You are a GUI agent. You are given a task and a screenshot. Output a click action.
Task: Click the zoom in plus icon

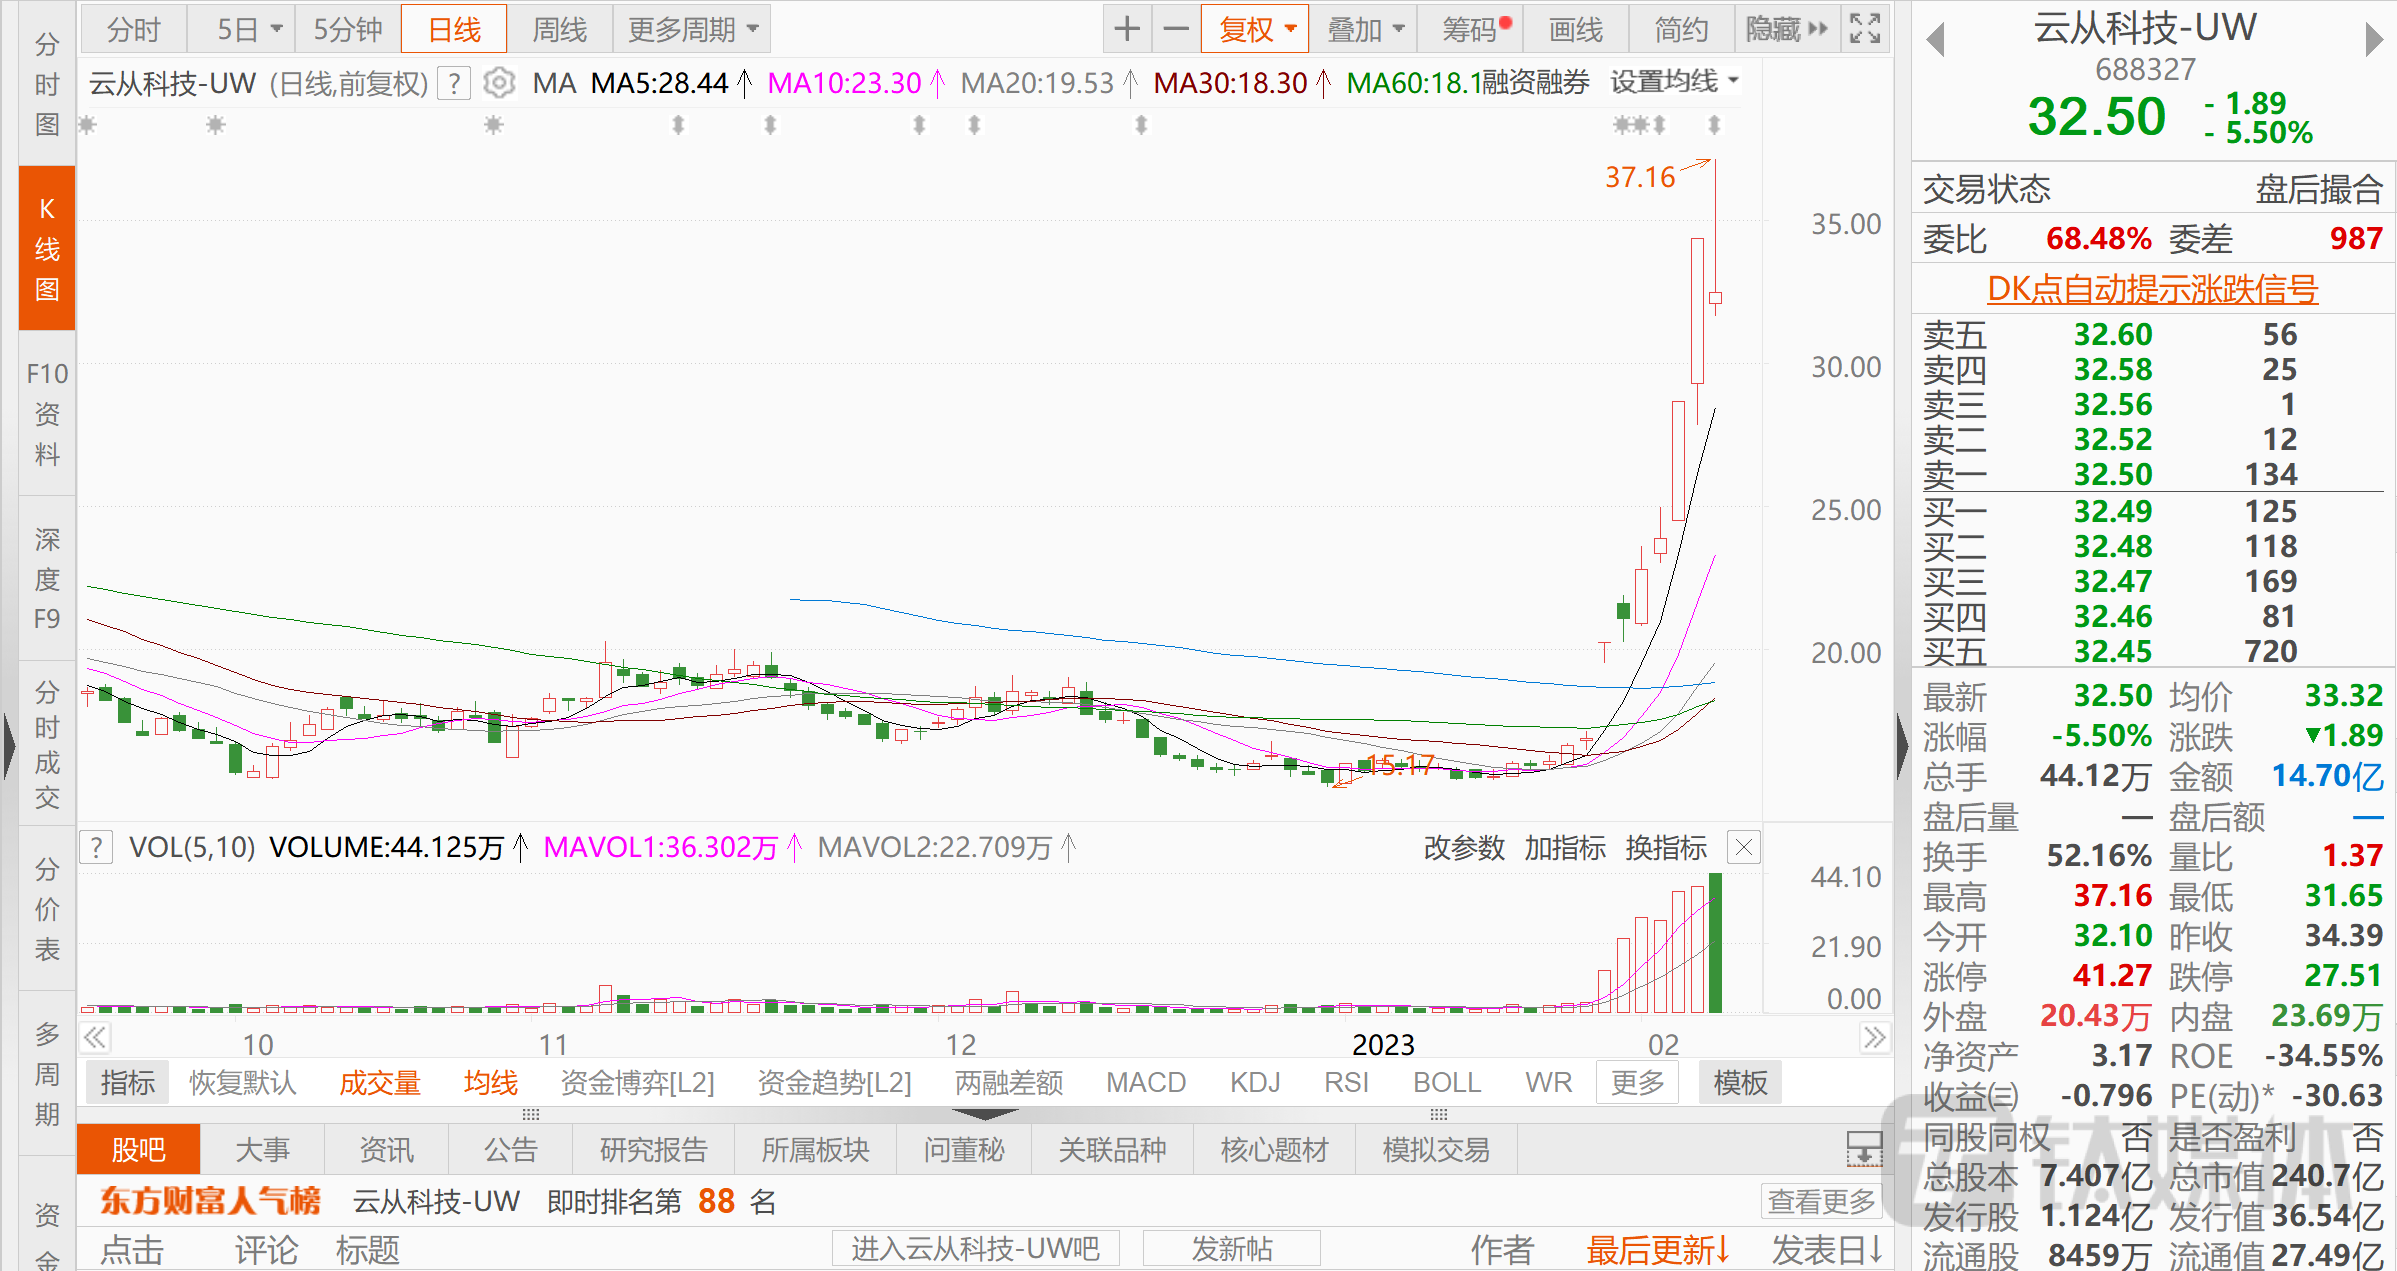(x=1127, y=29)
